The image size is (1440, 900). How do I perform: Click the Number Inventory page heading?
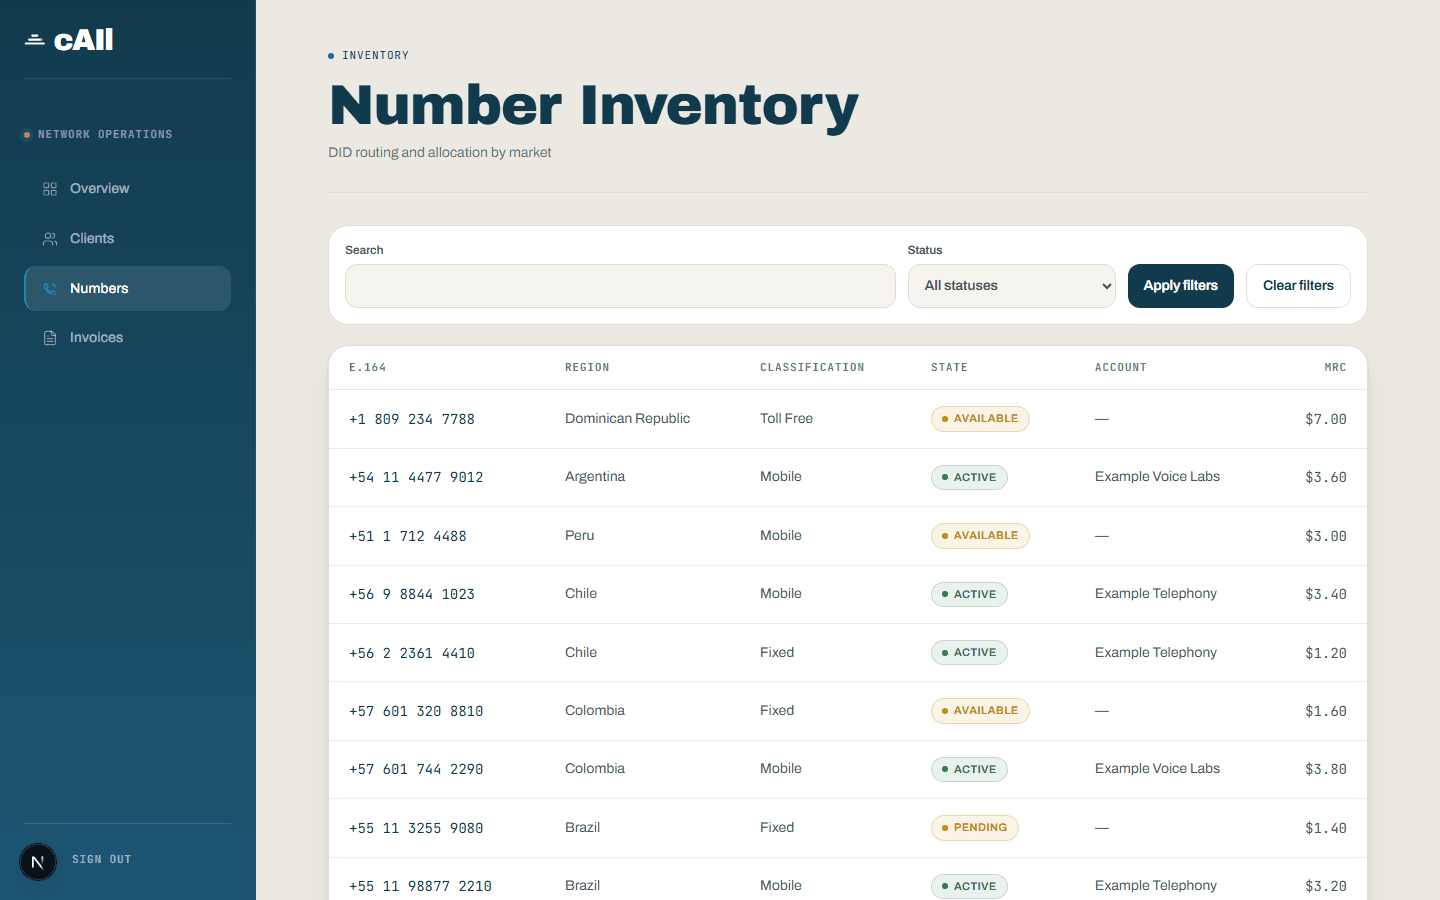tap(594, 106)
